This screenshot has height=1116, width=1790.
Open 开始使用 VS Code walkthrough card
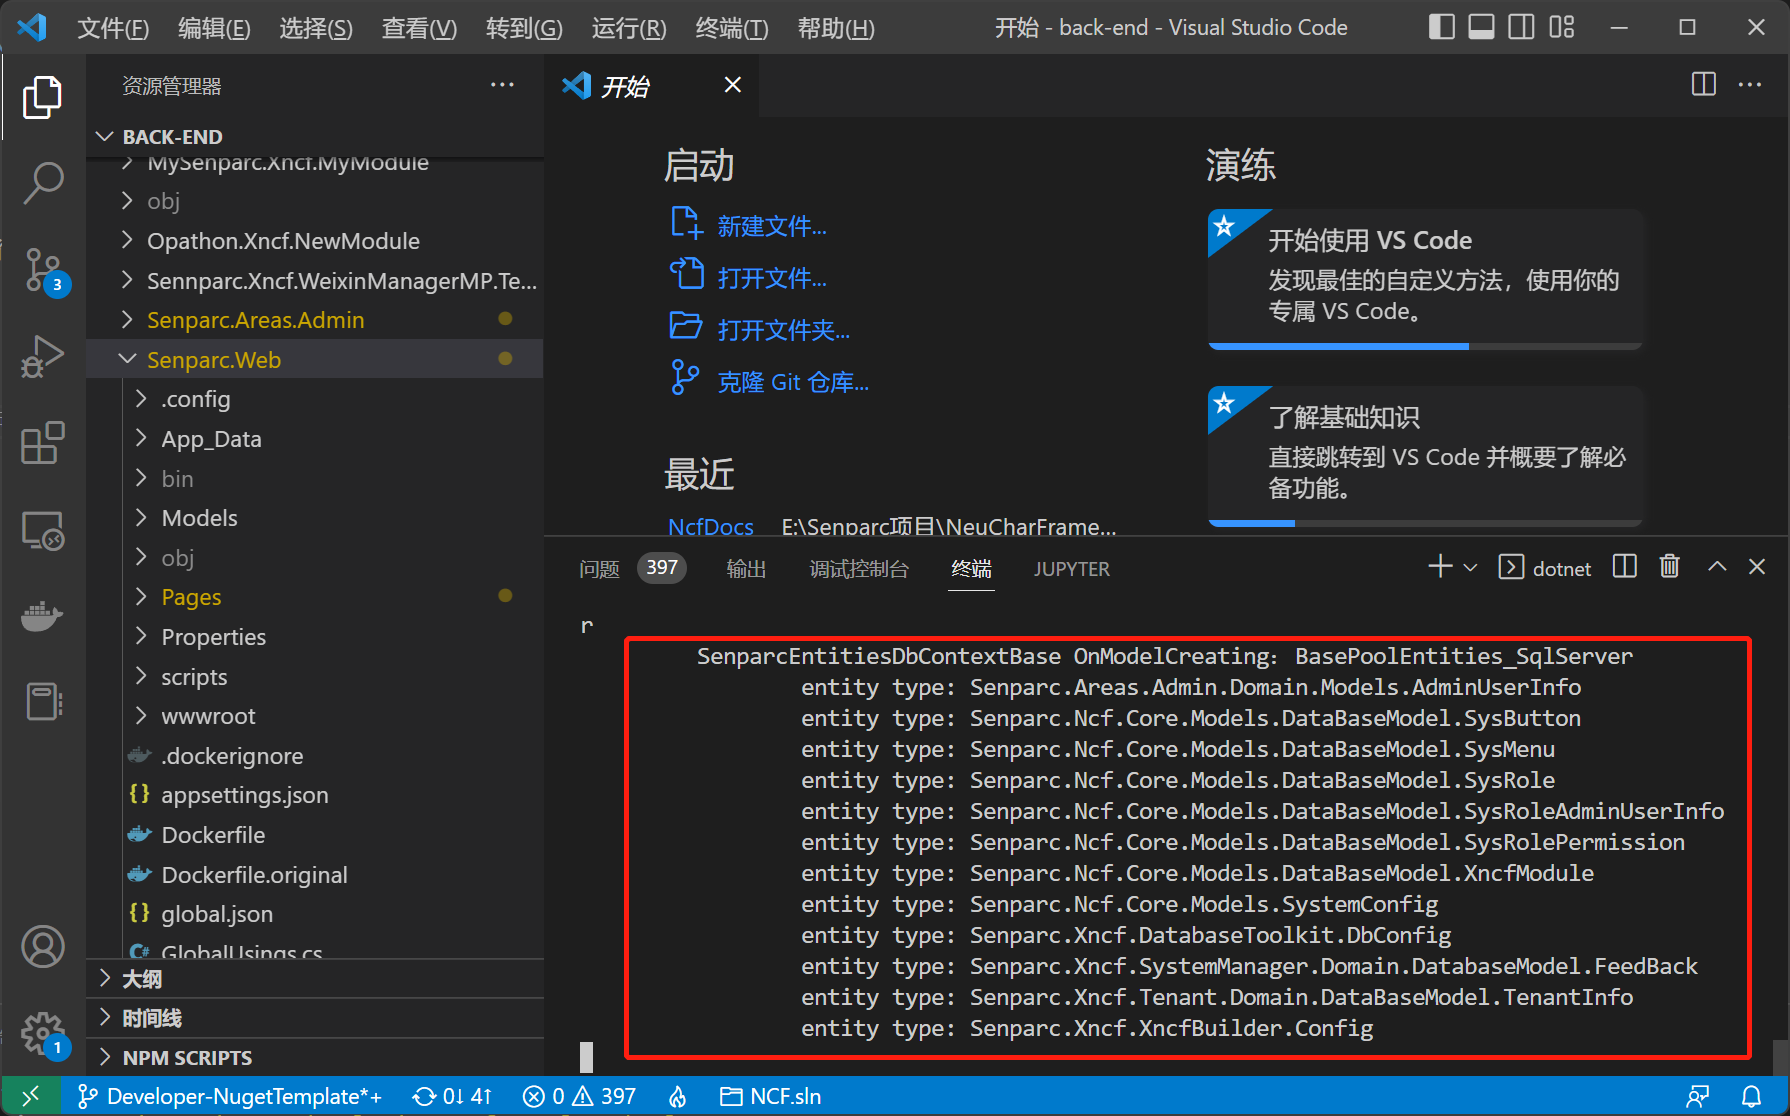coord(1425,278)
